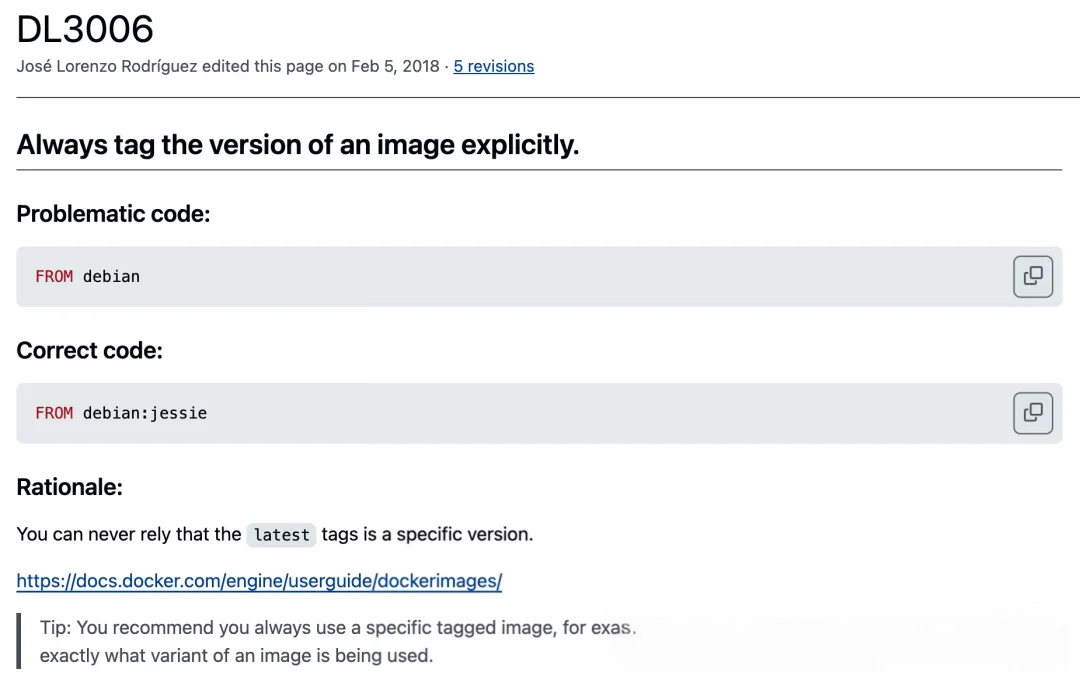Open the 5 revisions history link
1080x683 pixels.
493,66
